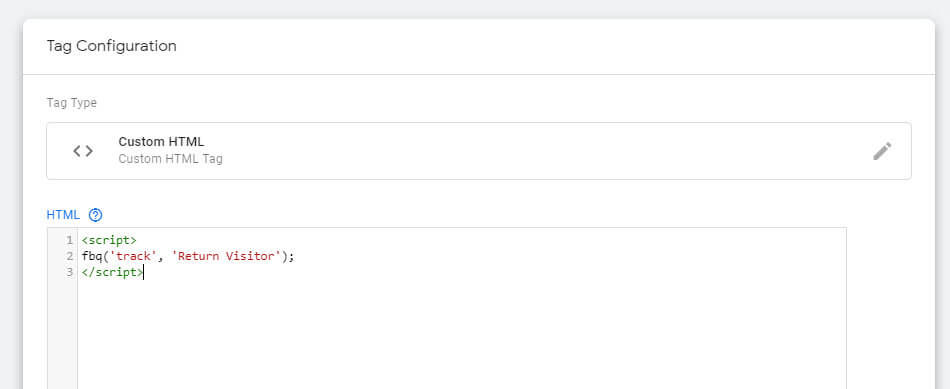Click the 'Tag Type' label
This screenshot has height=389, width=950.
pos(71,103)
